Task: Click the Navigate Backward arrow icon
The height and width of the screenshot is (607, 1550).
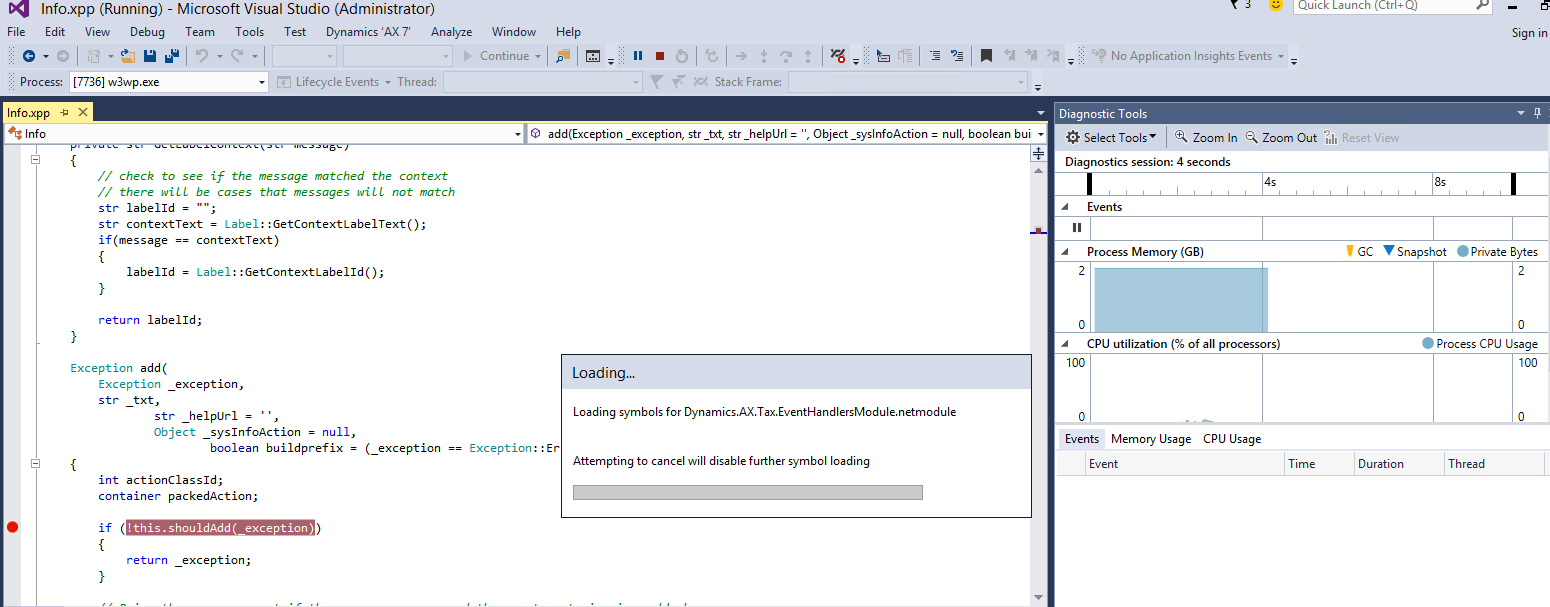Action: 29,56
